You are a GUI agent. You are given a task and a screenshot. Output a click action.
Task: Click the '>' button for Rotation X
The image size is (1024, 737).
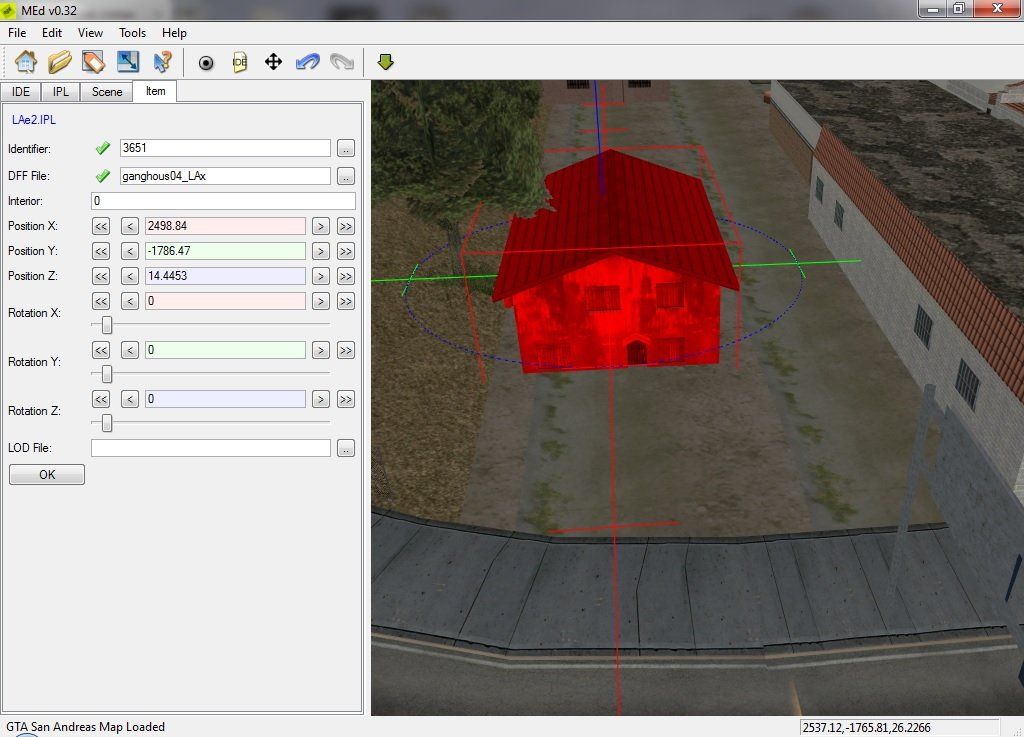coord(321,302)
